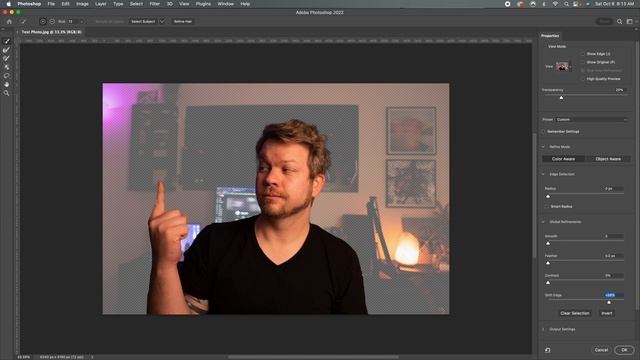Open the Preset Custom dropdown

[592, 120]
